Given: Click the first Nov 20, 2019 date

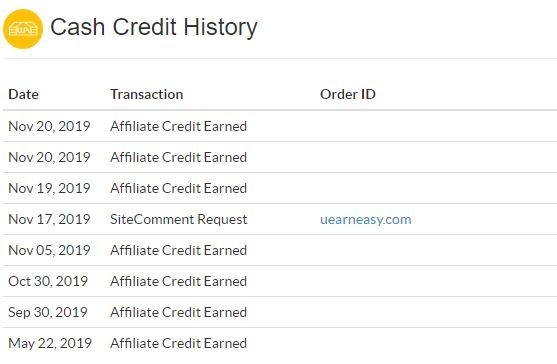Looking at the screenshot, I should pyautogui.click(x=49, y=126).
